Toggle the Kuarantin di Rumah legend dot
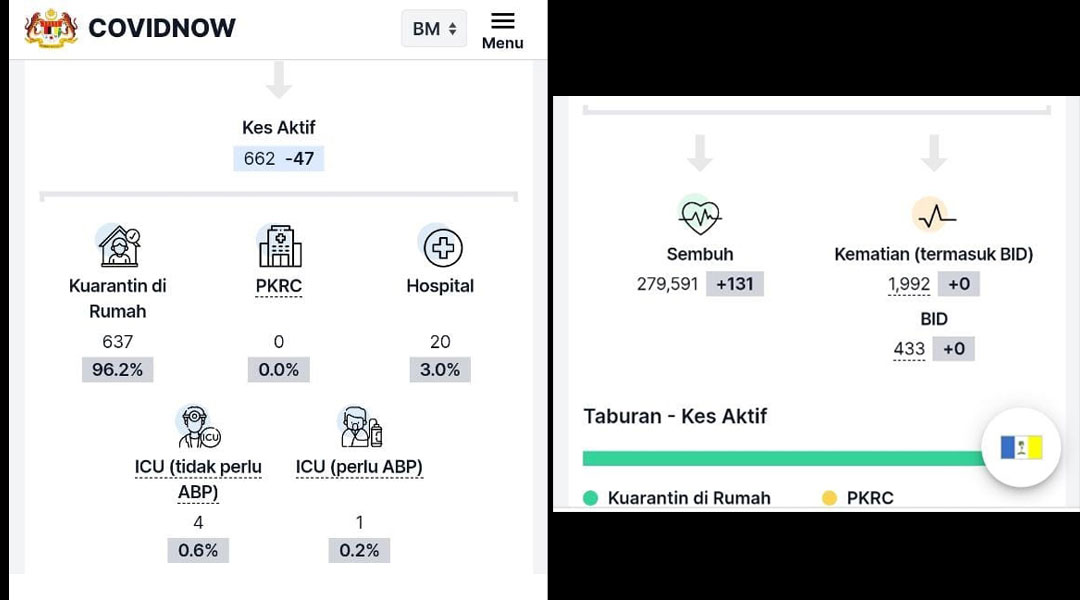Image resolution: width=1080 pixels, height=600 pixels. pos(590,498)
